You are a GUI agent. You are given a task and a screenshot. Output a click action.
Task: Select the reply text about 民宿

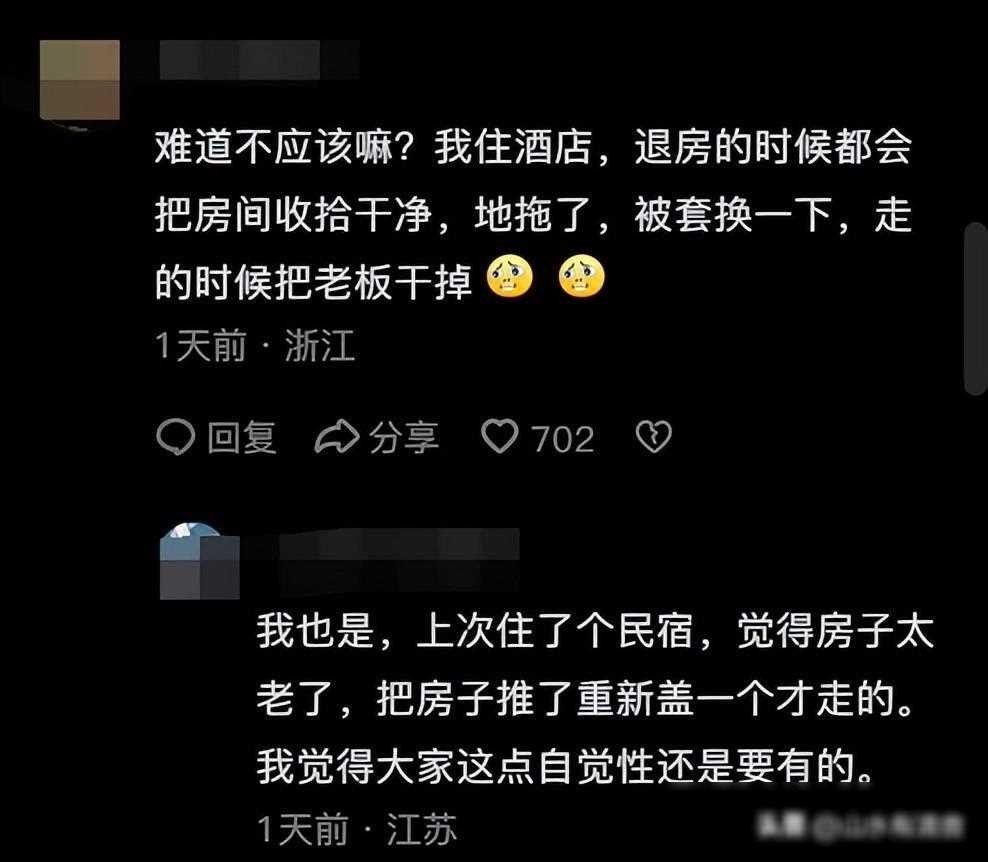(595, 698)
